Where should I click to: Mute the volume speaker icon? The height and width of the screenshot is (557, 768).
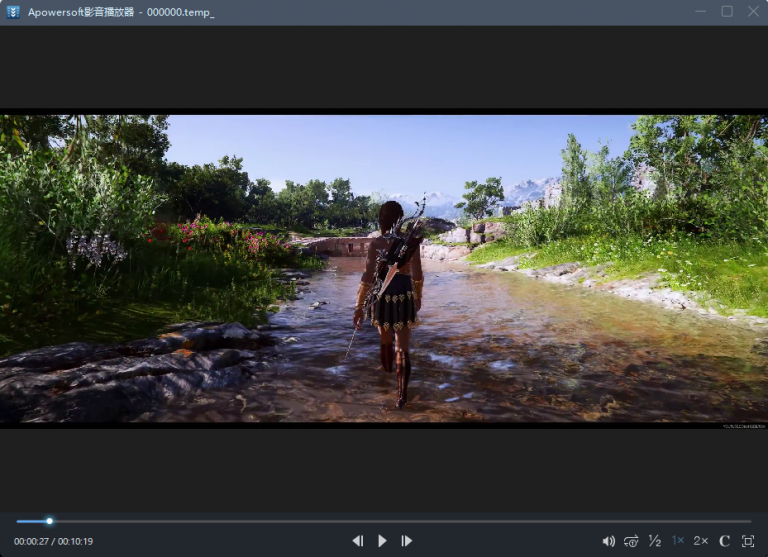608,541
